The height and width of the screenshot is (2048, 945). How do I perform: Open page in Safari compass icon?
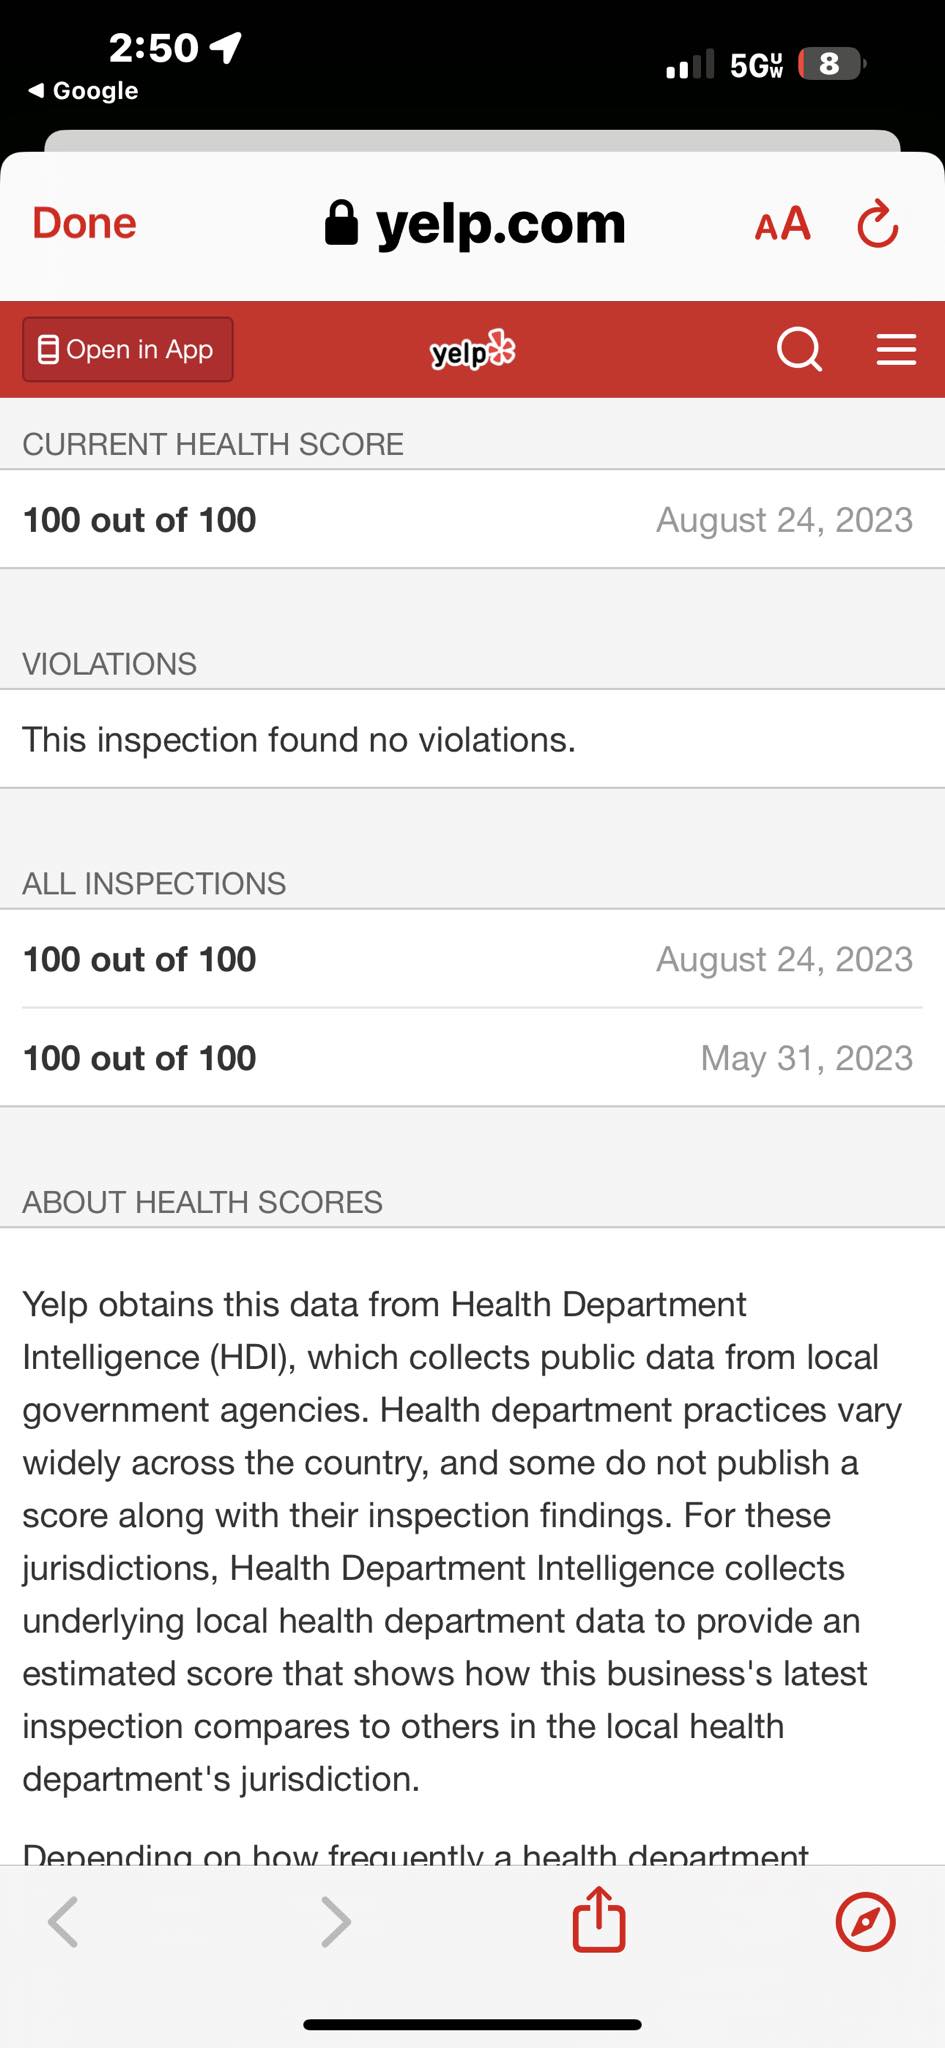click(x=865, y=1921)
